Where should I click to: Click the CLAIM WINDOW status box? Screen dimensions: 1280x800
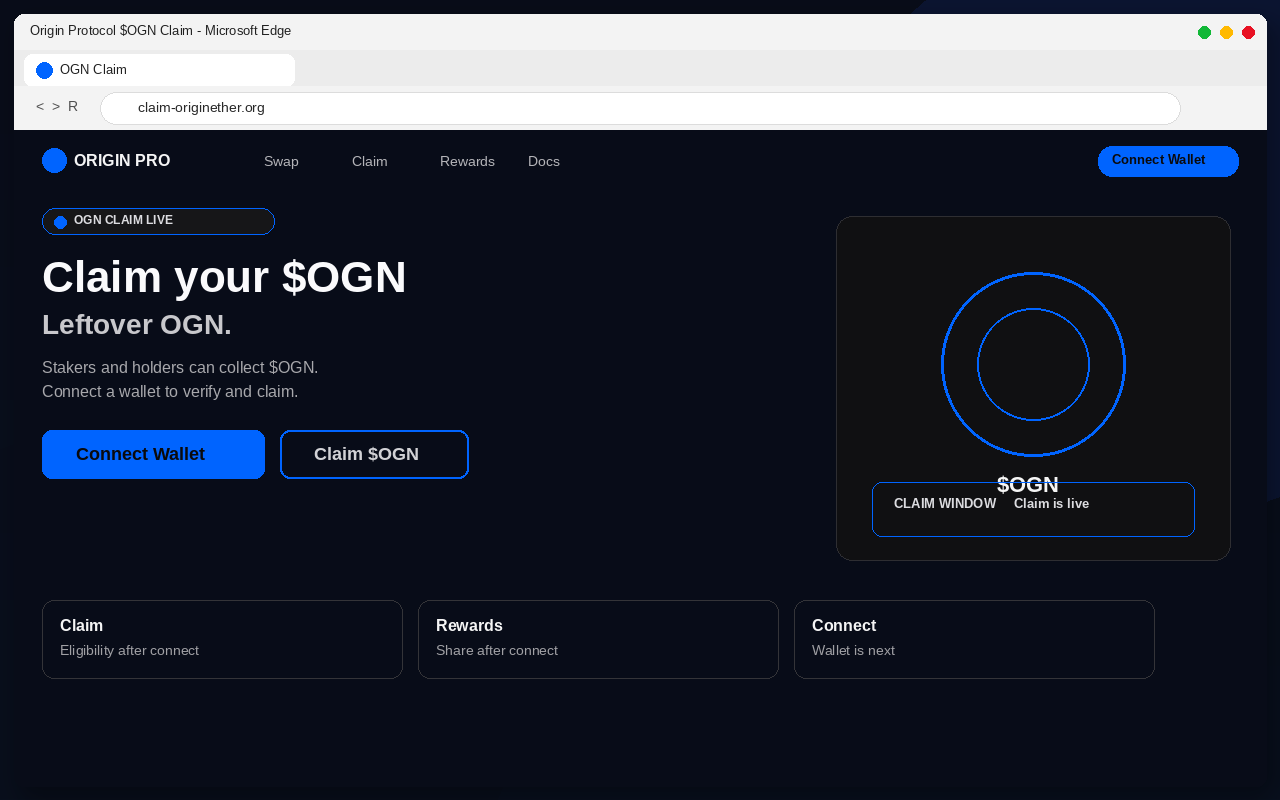[x=1033, y=509]
